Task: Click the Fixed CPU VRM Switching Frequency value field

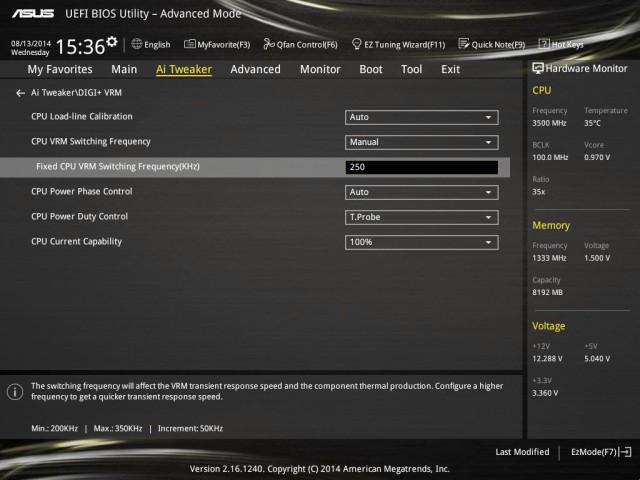Action: [422, 167]
